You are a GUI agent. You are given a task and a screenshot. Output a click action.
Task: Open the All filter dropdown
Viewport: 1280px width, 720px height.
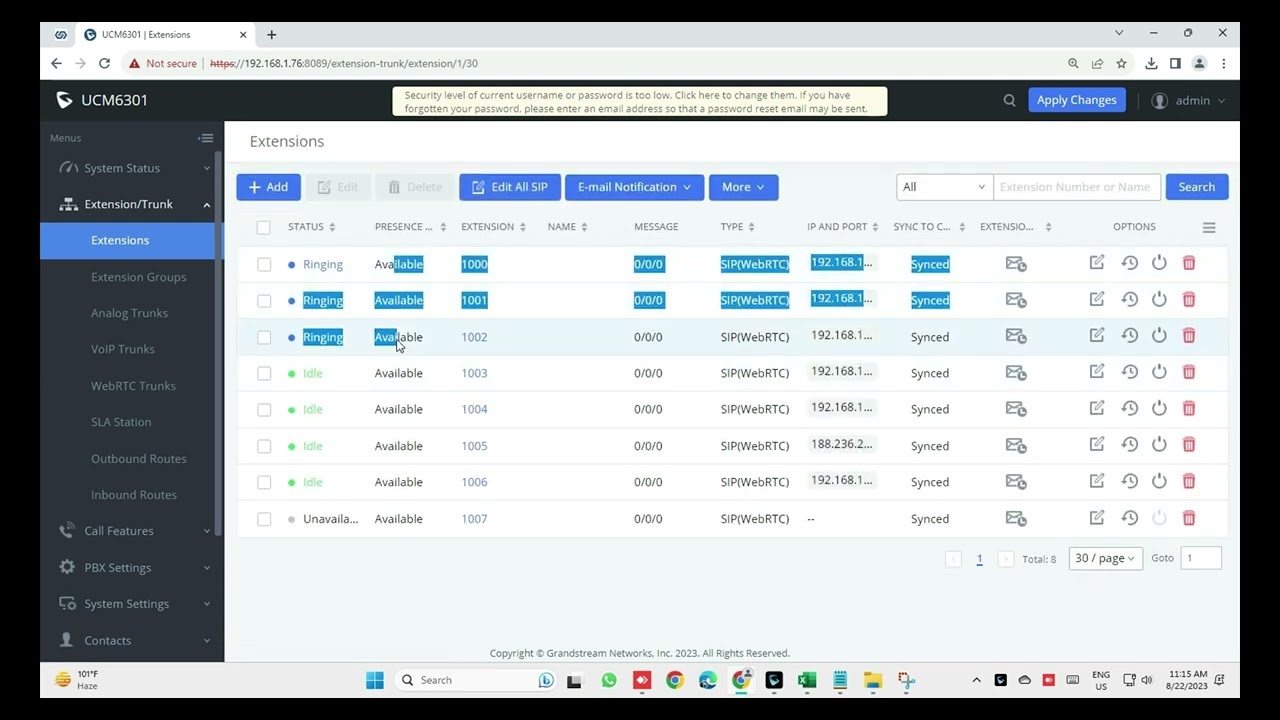[x=944, y=187]
